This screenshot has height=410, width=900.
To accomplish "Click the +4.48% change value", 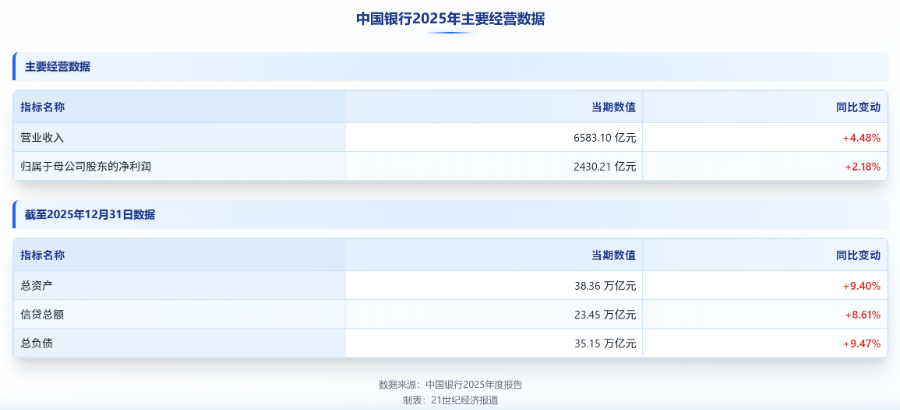I will pos(861,137).
